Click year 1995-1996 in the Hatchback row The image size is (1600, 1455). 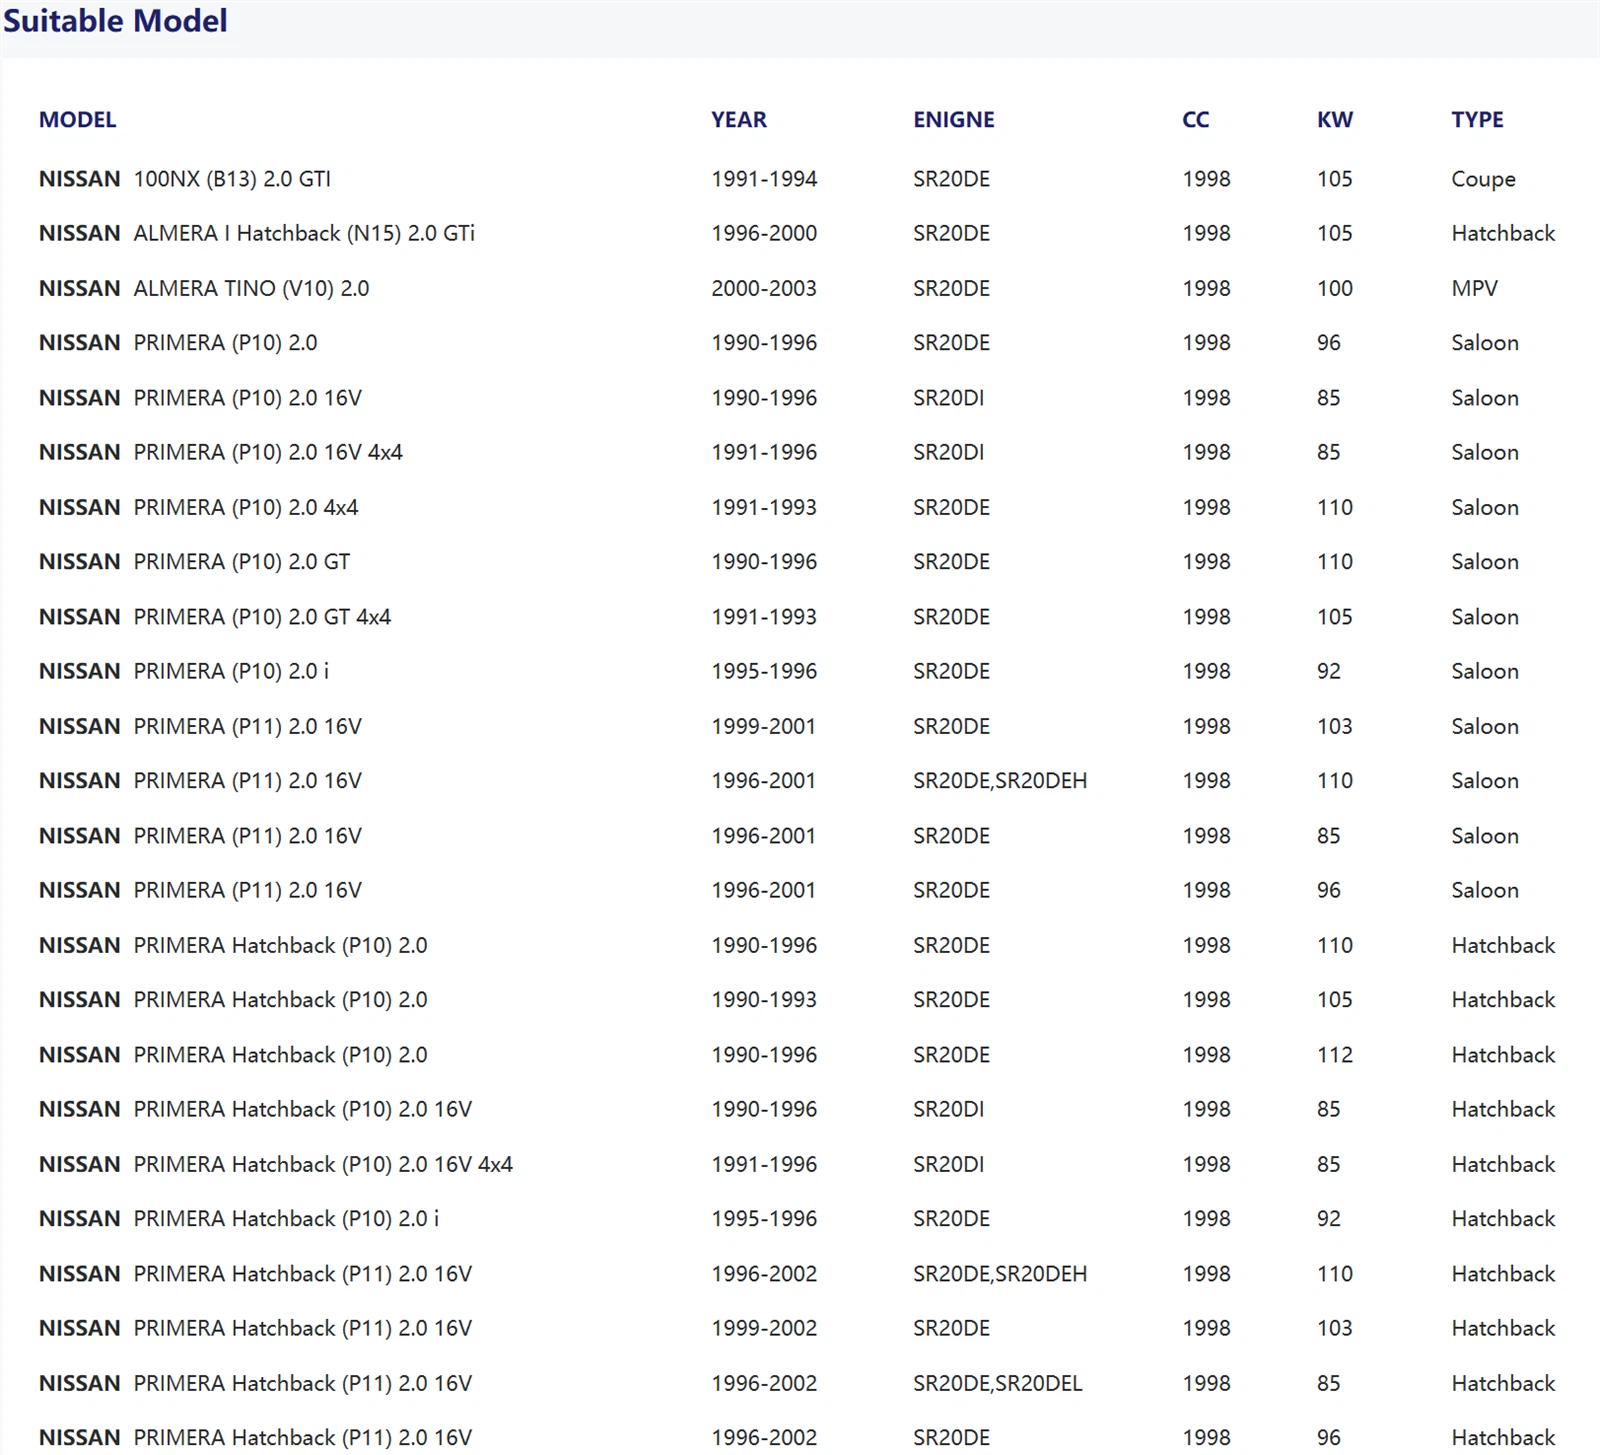(764, 1219)
